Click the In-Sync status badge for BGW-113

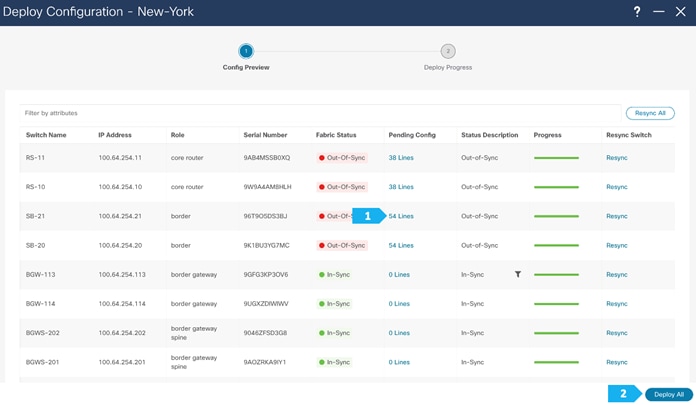pos(335,274)
